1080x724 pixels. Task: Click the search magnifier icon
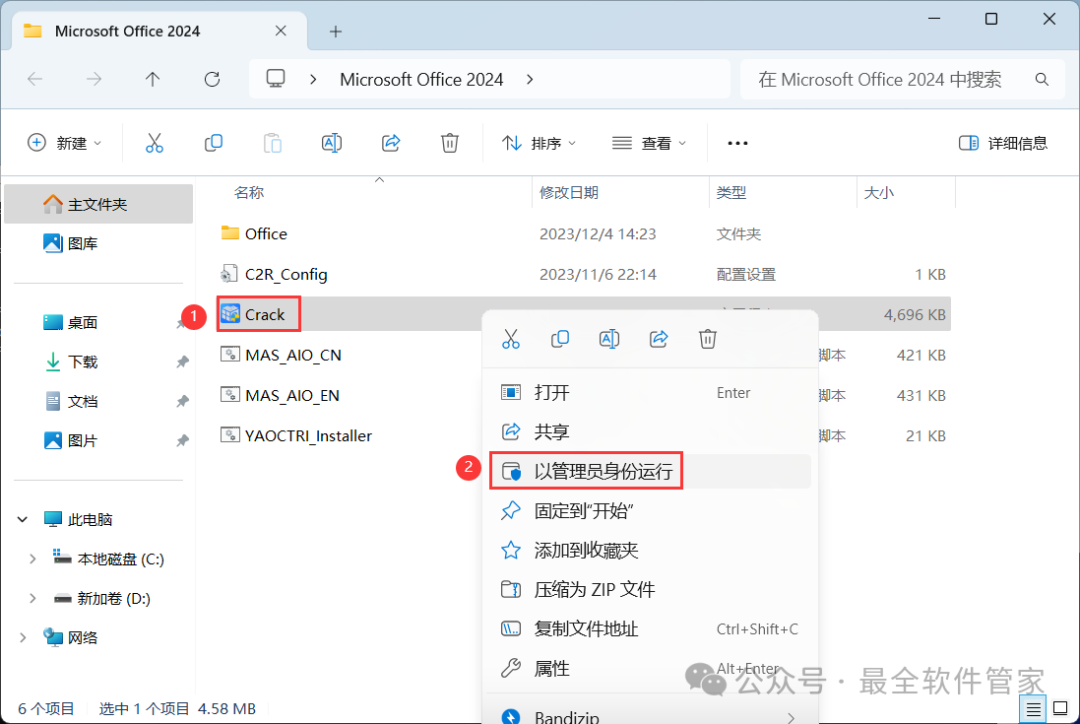[1042, 79]
